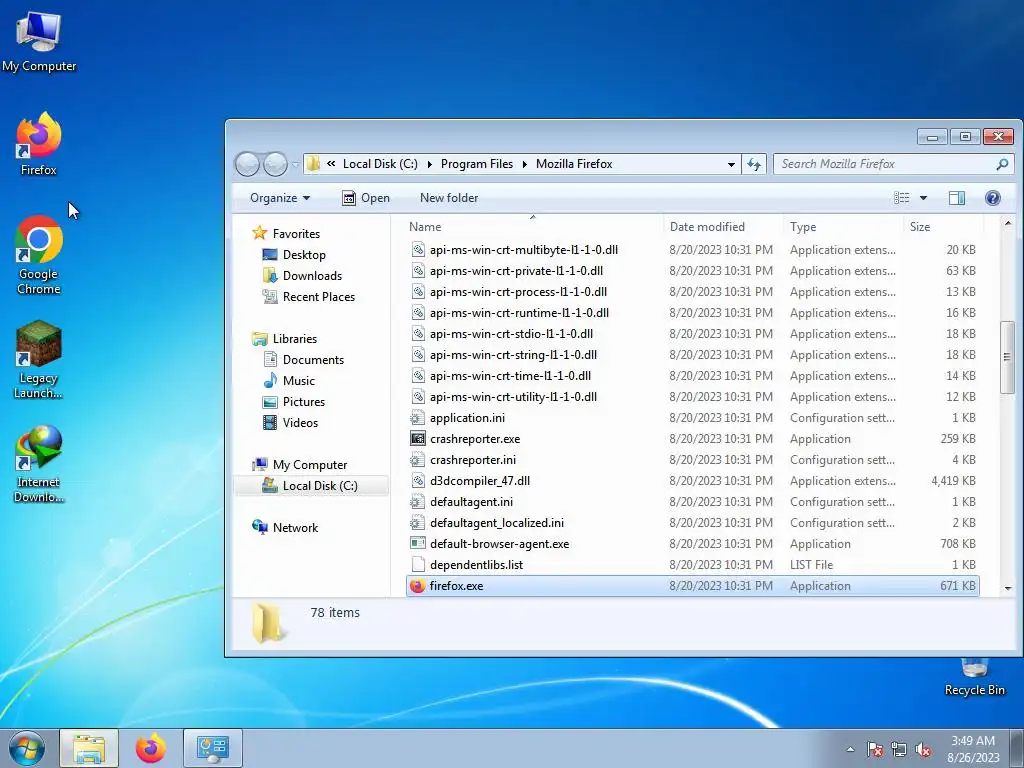The image size is (1024, 768).
Task: Open the address bar history dropdown arrow
Action: coord(731,165)
